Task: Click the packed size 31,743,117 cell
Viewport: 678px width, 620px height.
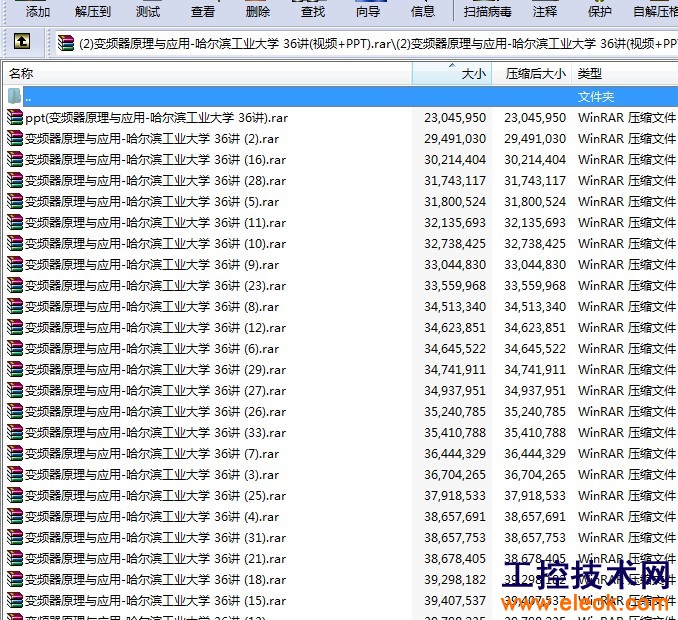Action: coord(535,181)
